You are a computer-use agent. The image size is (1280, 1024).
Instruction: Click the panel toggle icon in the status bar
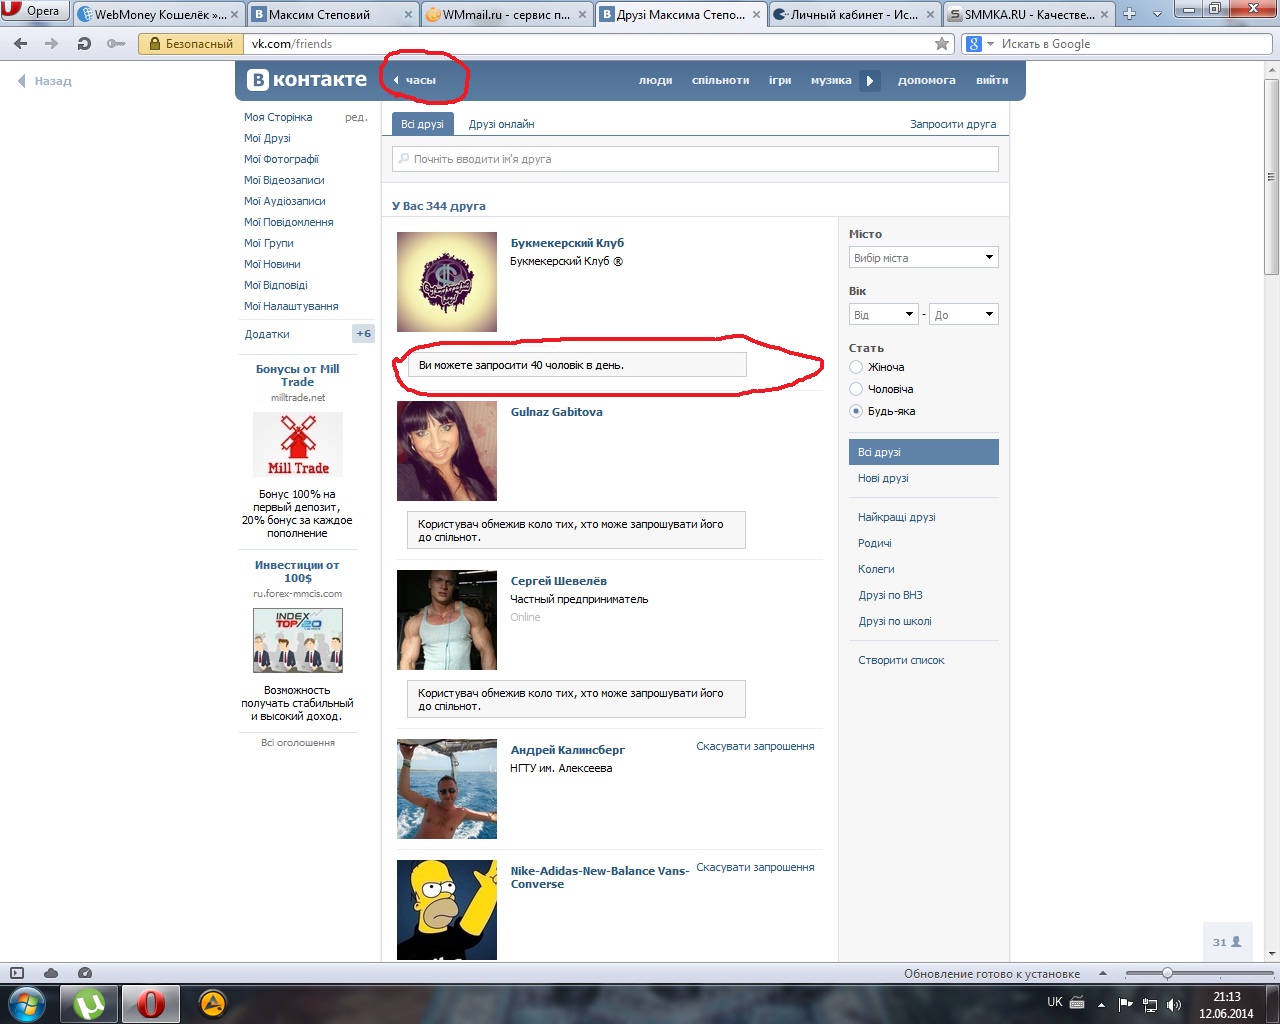pos(17,973)
